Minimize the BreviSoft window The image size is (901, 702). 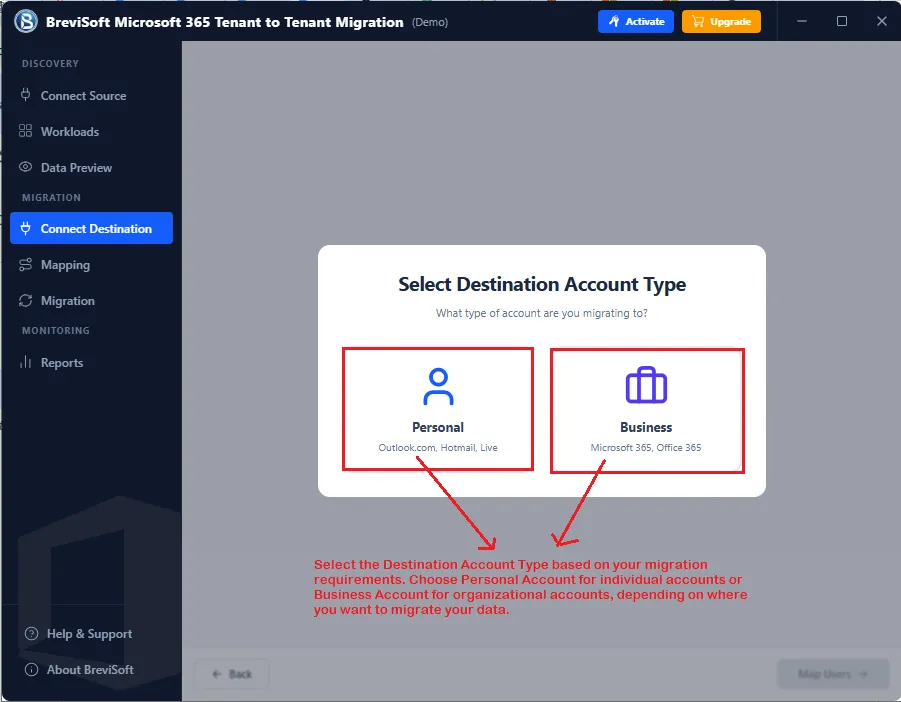click(x=802, y=21)
